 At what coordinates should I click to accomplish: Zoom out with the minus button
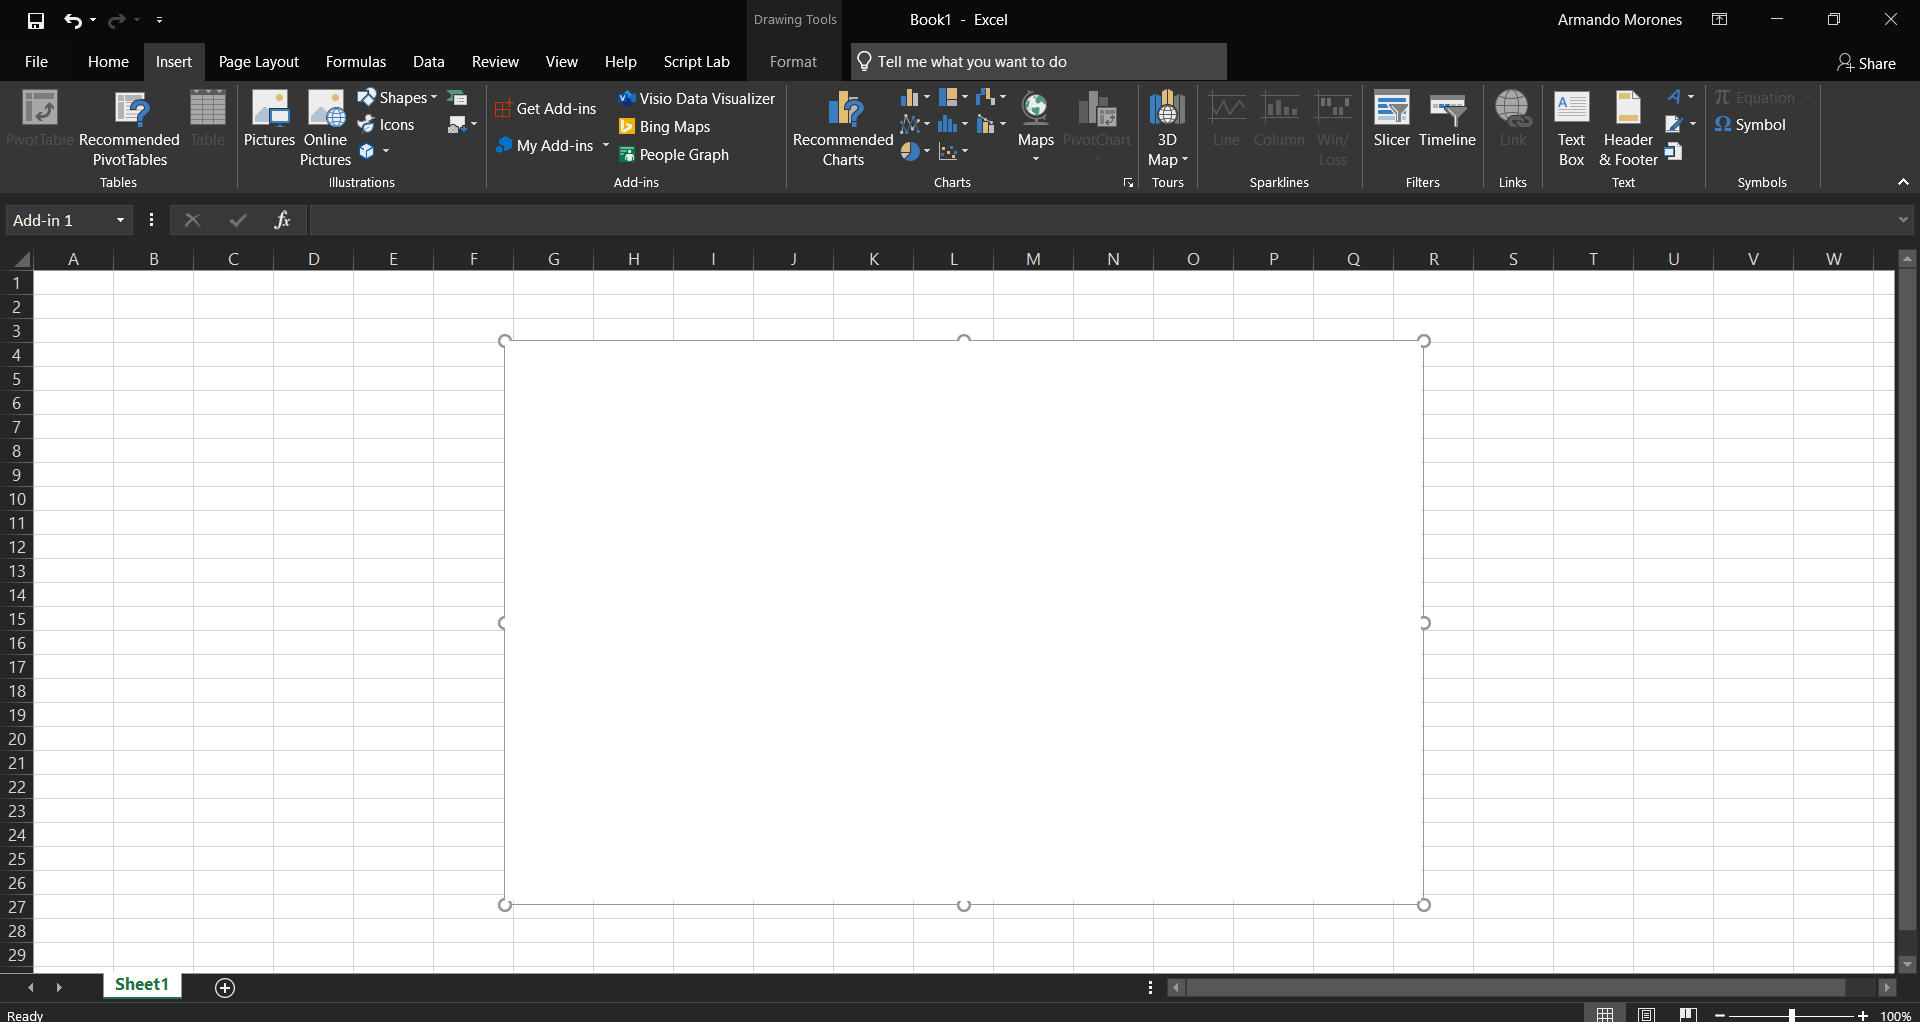pos(1720,1015)
